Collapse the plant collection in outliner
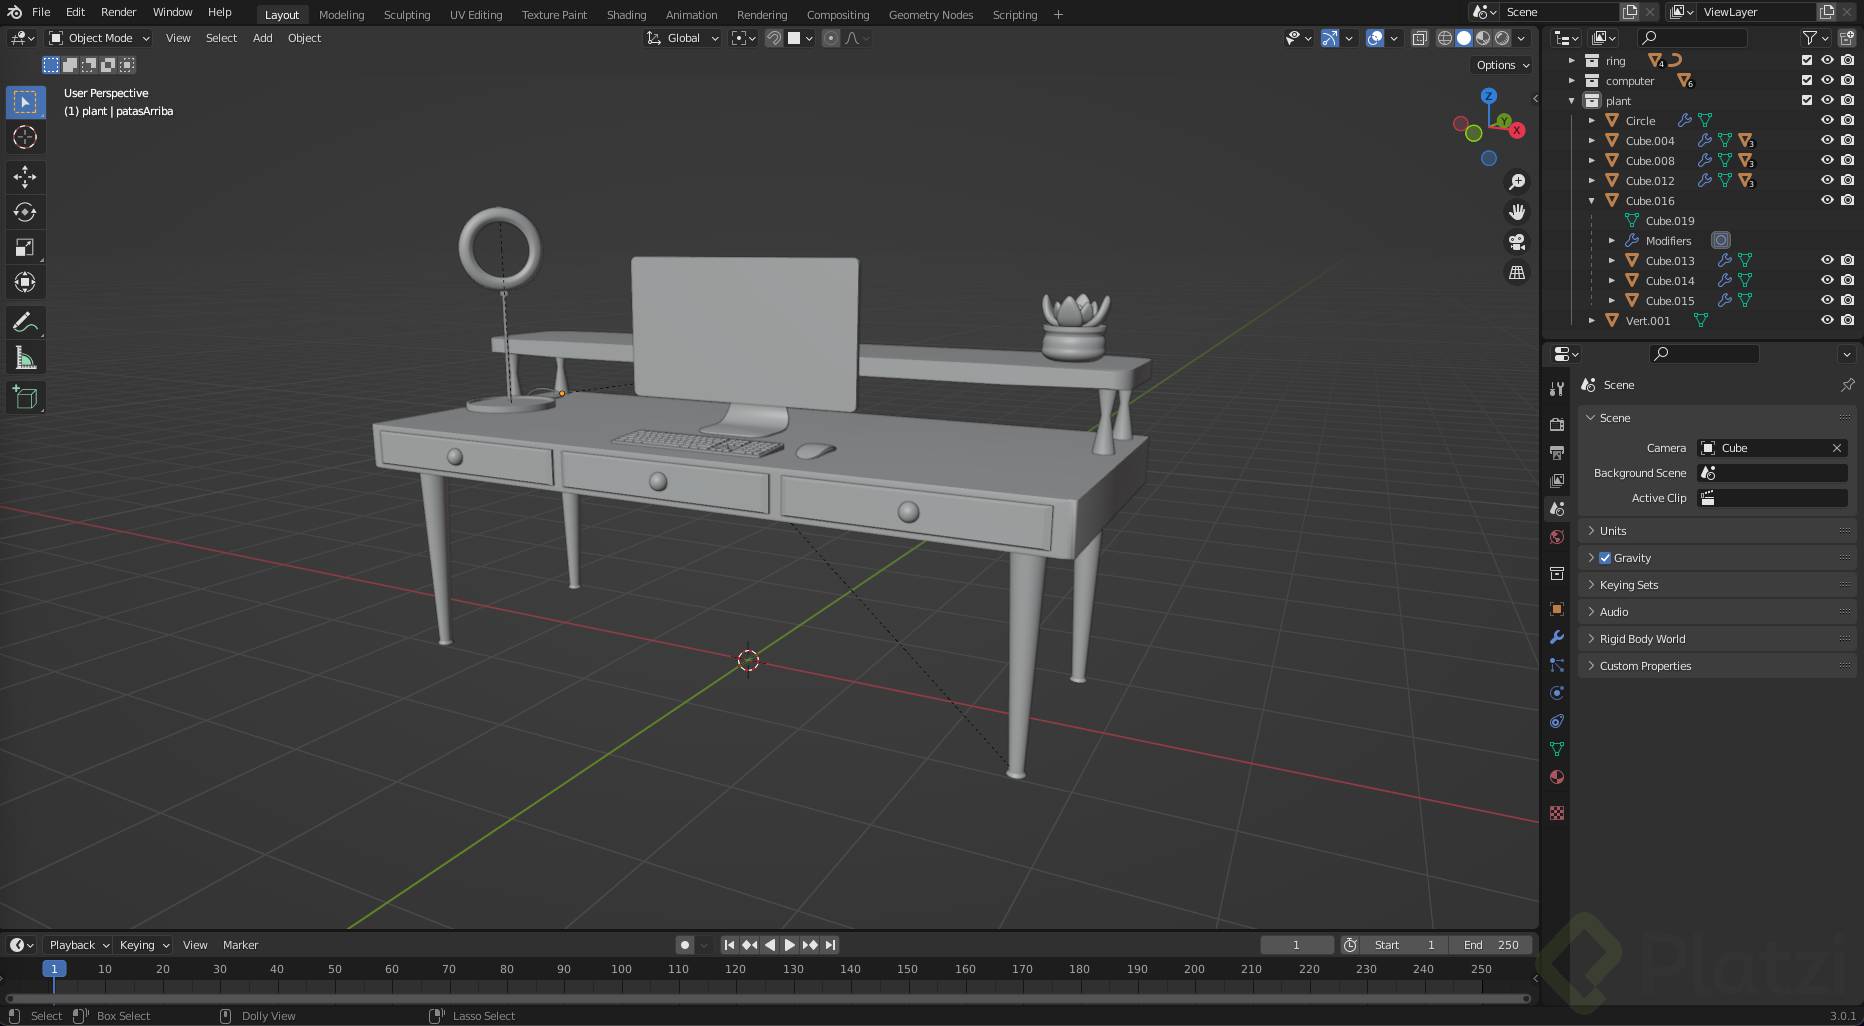Image resolution: width=1864 pixels, height=1026 pixels. 1572,101
